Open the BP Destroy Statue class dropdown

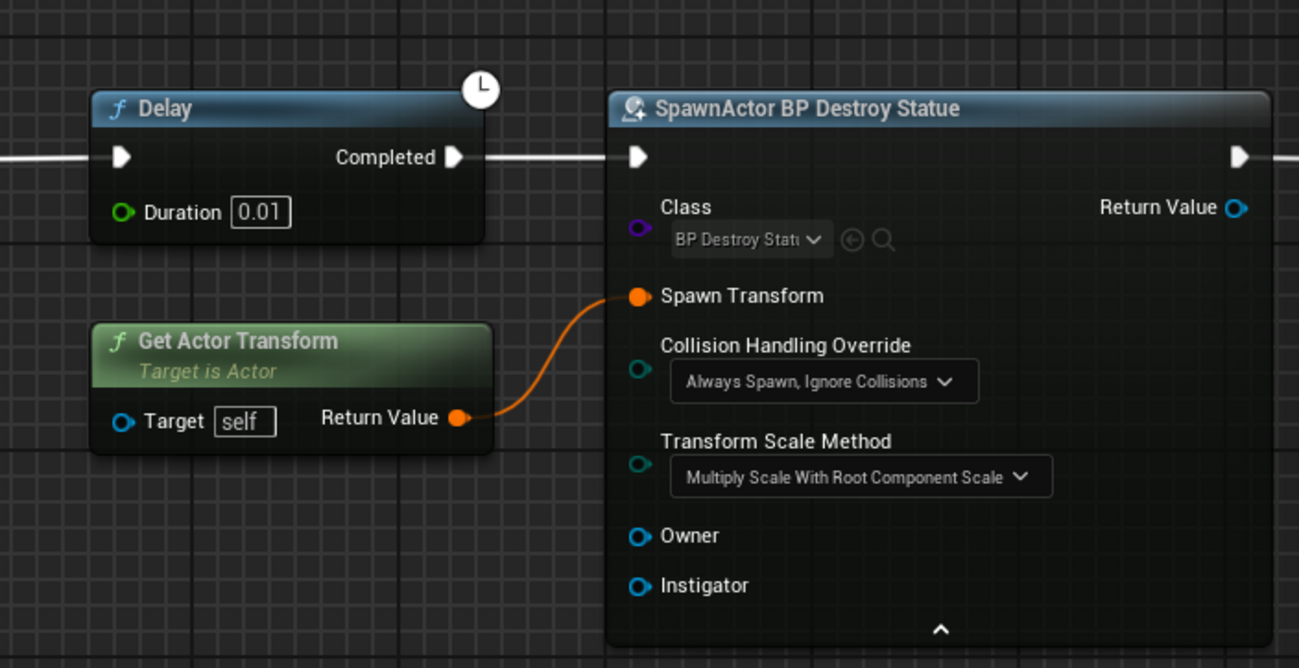(750, 240)
